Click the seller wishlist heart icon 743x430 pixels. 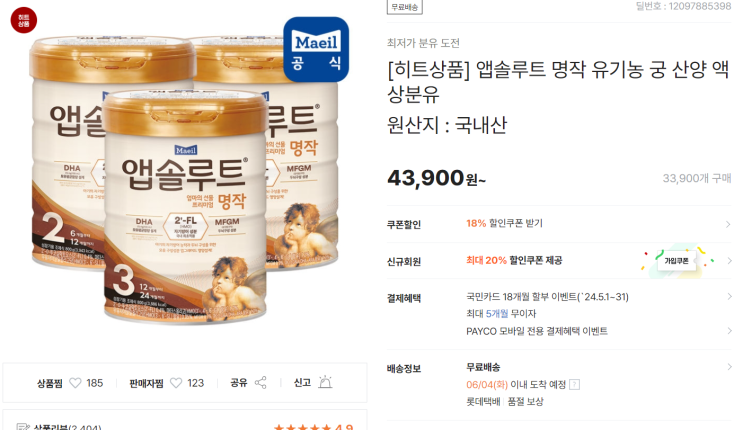click(176, 383)
